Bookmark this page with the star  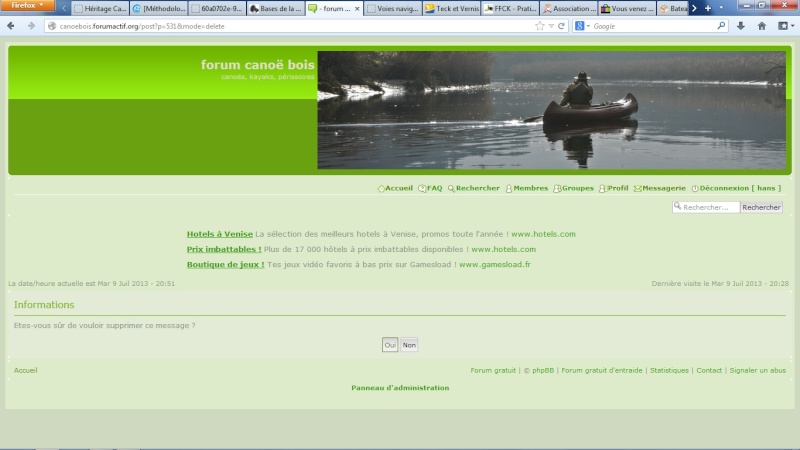coord(540,26)
